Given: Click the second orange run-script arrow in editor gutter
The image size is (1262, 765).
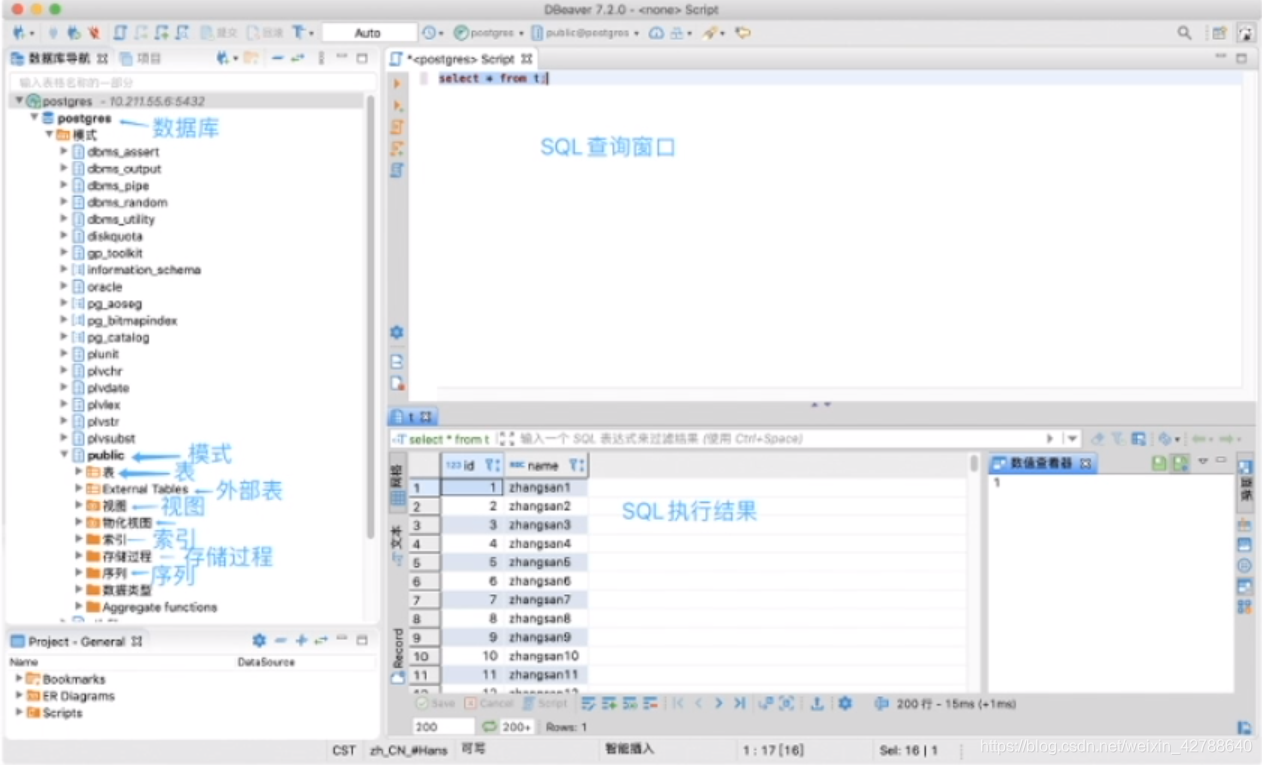Looking at the screenshot, I should [397, 105].
